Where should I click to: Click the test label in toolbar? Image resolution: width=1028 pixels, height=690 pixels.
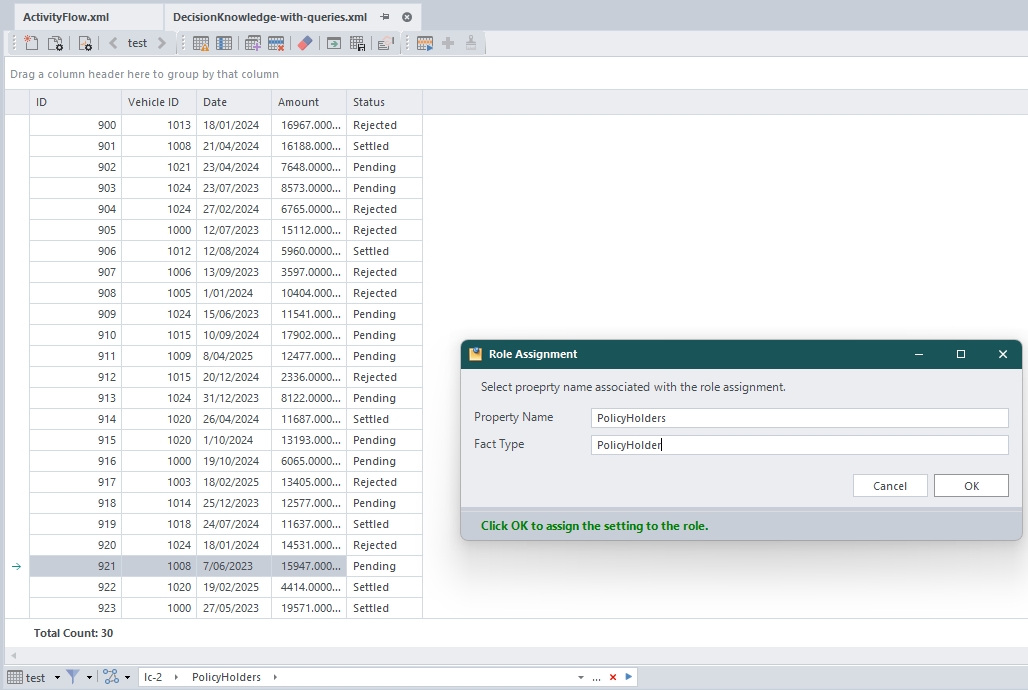(x=137, y=43)
